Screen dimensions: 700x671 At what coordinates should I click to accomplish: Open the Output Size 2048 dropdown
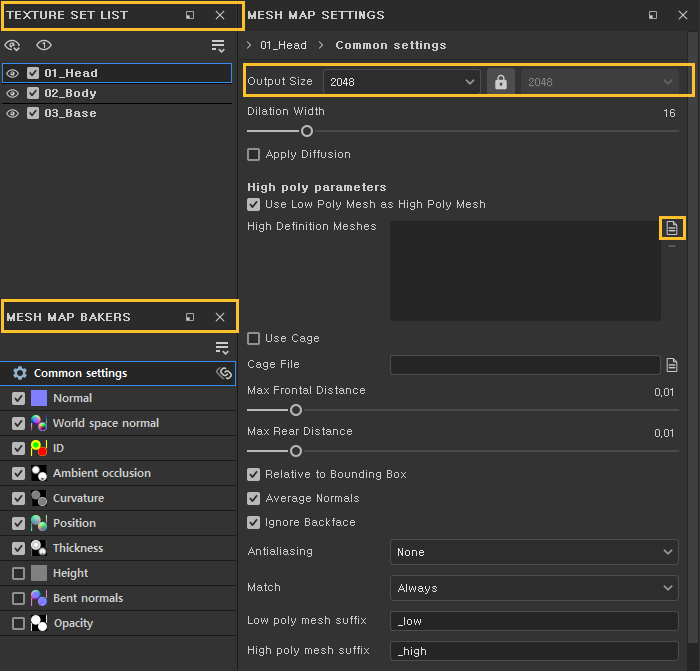pos(401,82)
